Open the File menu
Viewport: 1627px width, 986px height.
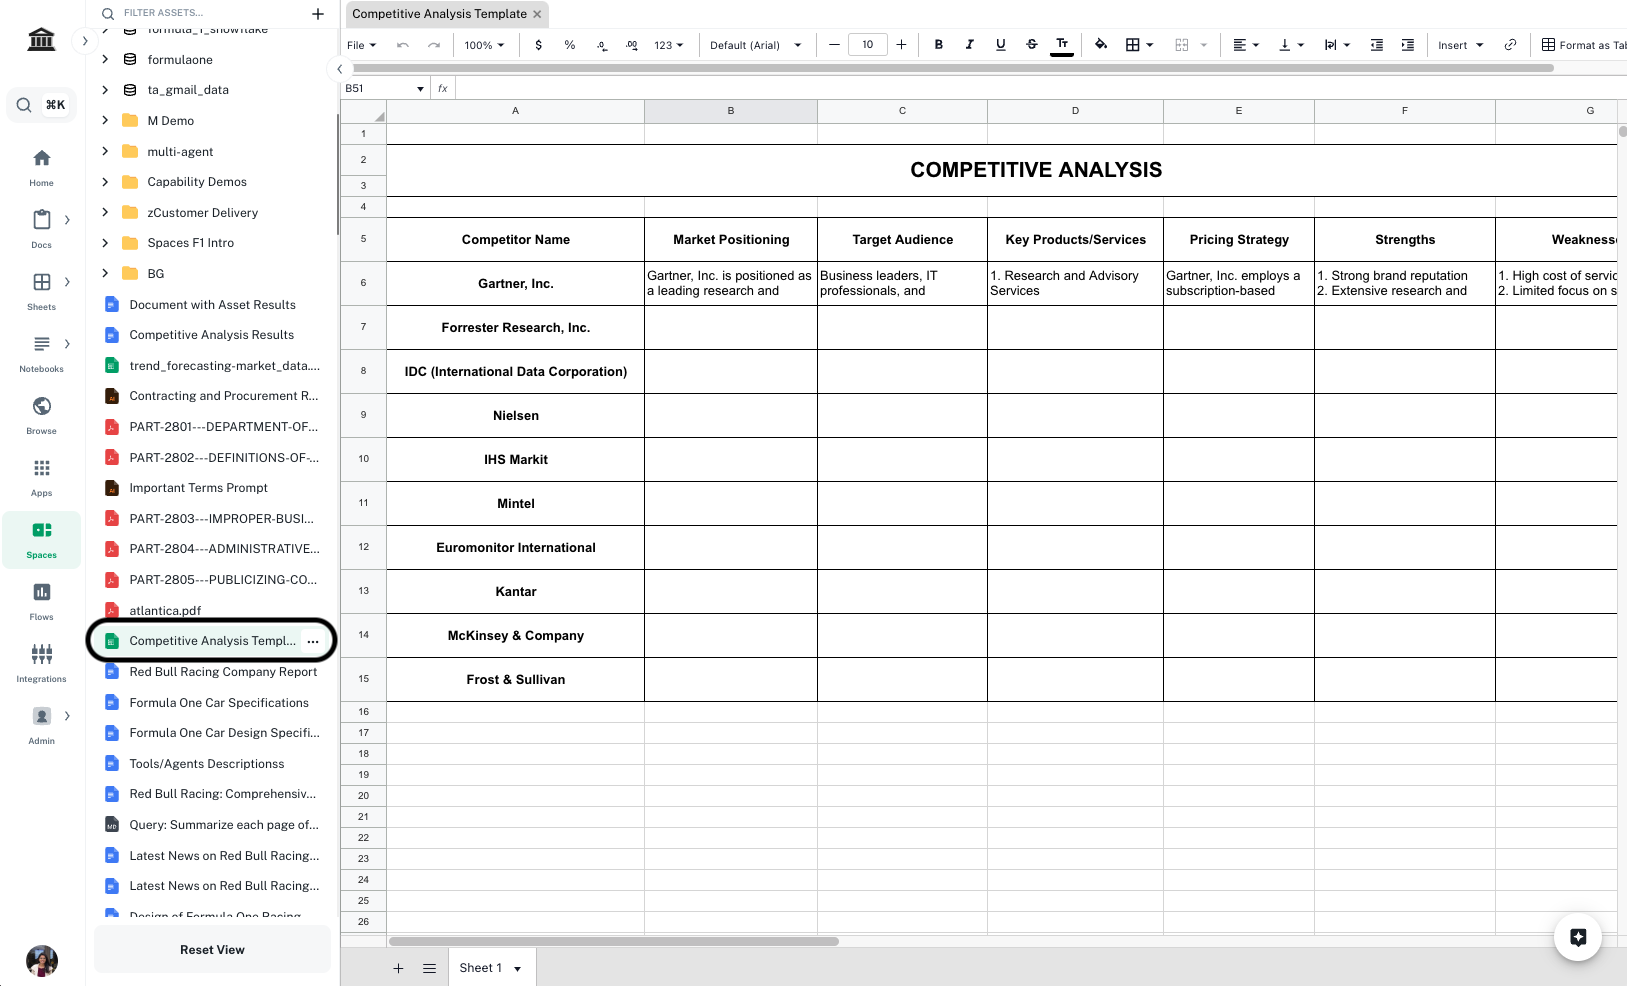pos(361,45)
